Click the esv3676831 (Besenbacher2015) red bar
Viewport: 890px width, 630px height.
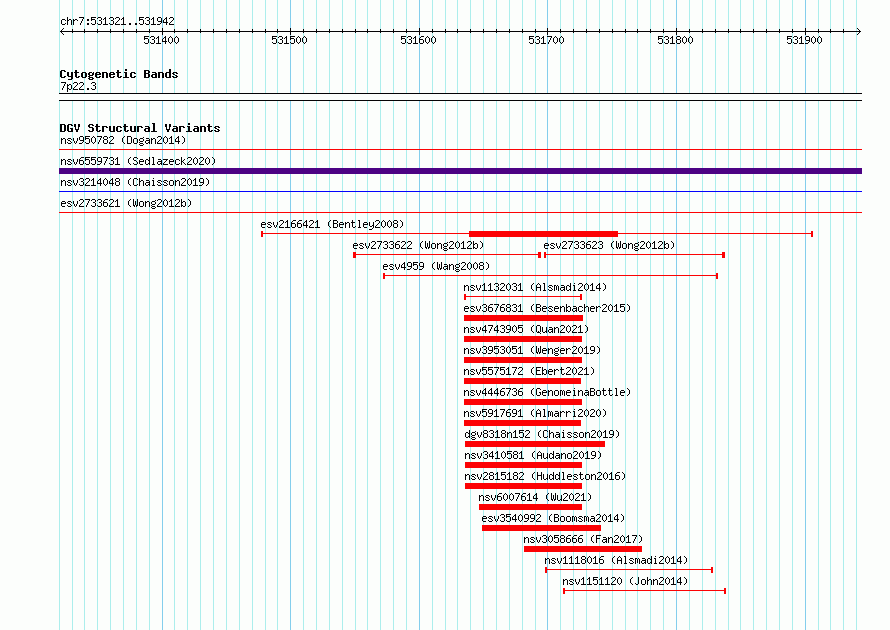523,318
